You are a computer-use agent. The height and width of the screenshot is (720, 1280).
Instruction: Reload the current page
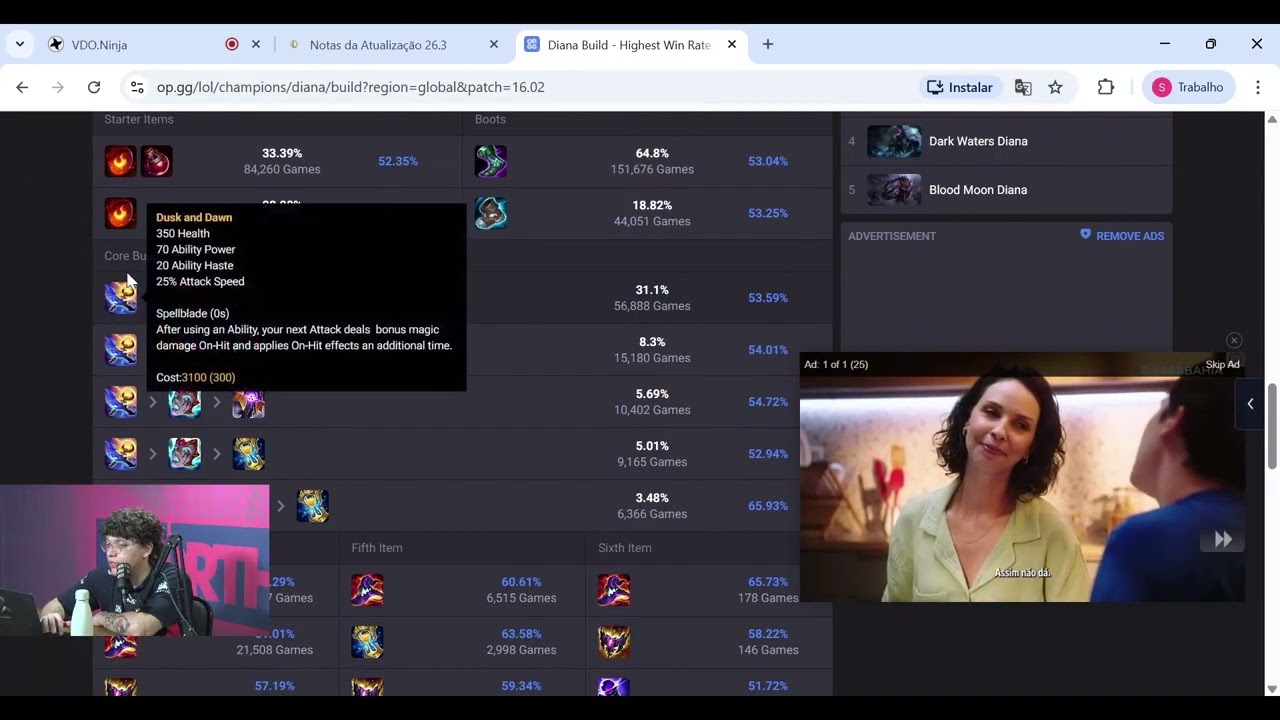[94, 87]
